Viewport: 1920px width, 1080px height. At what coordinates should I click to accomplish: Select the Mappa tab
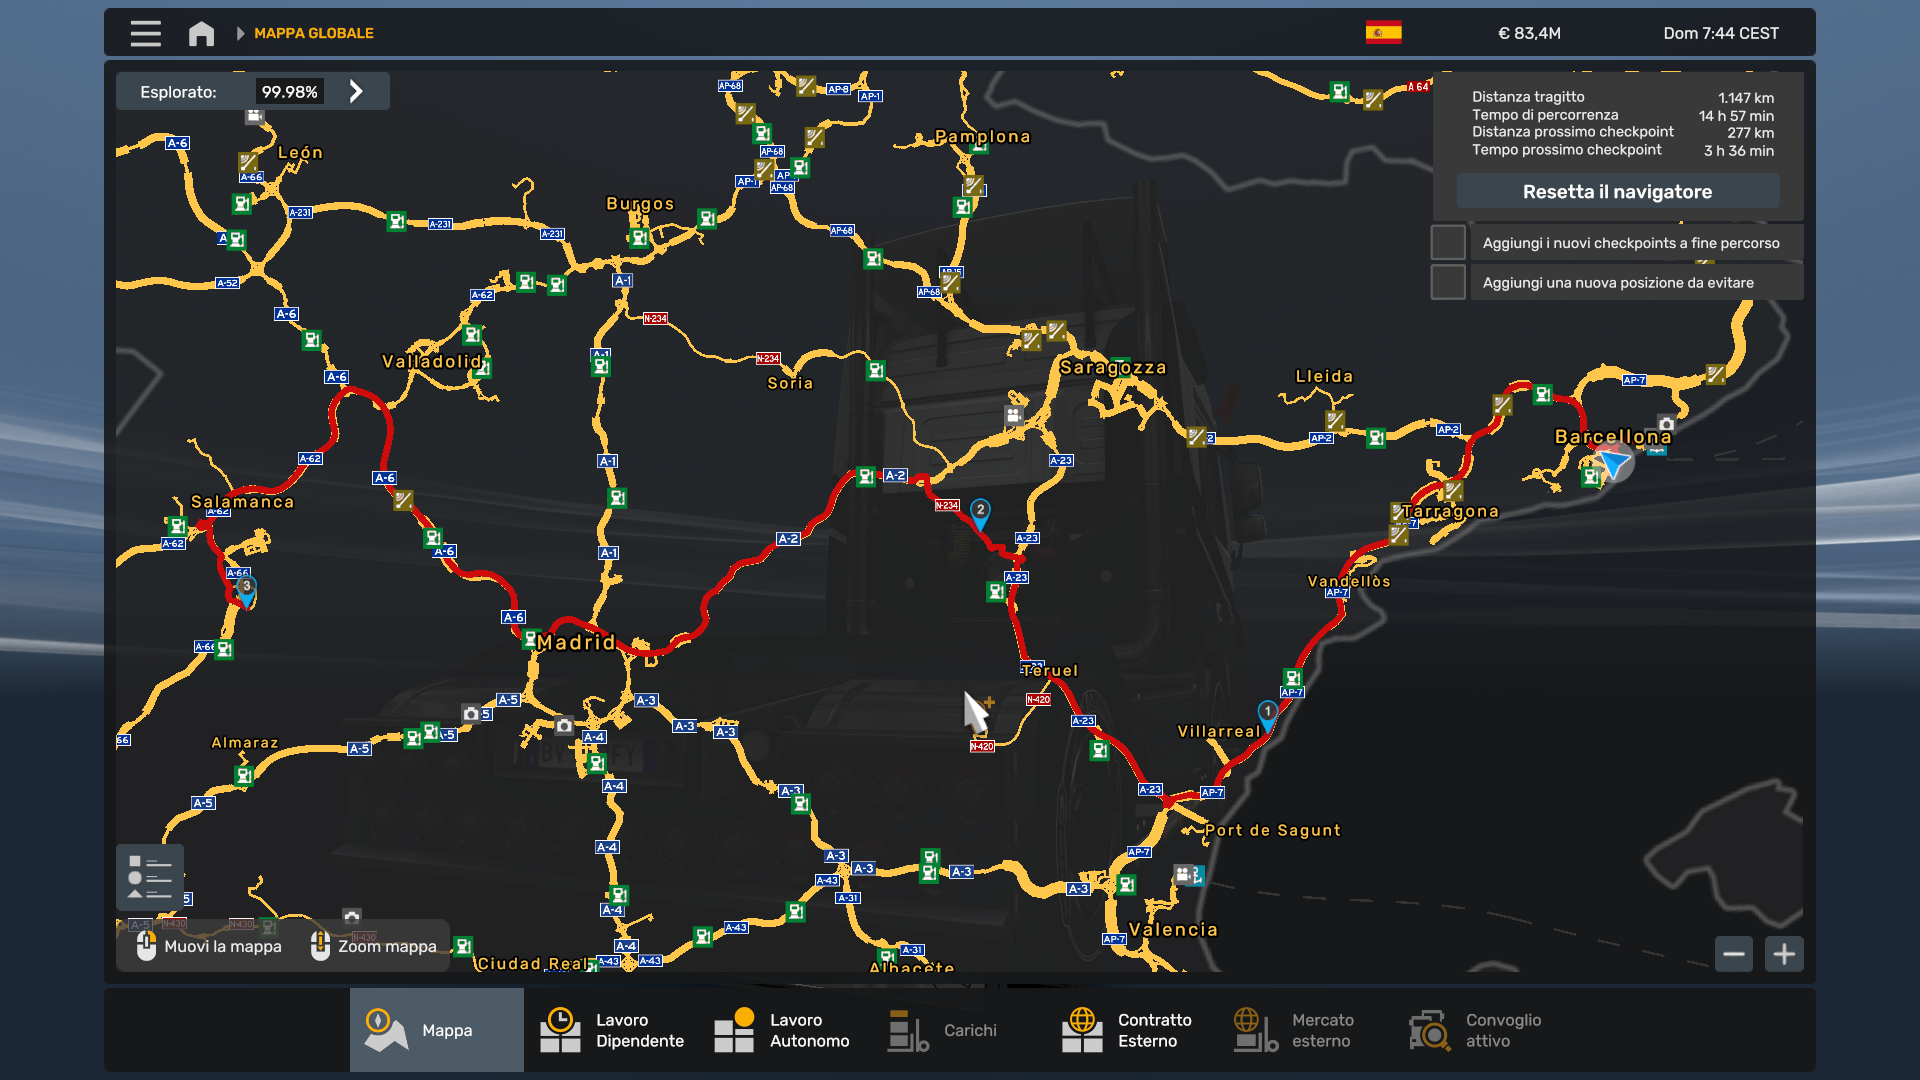pos(436,1030)
